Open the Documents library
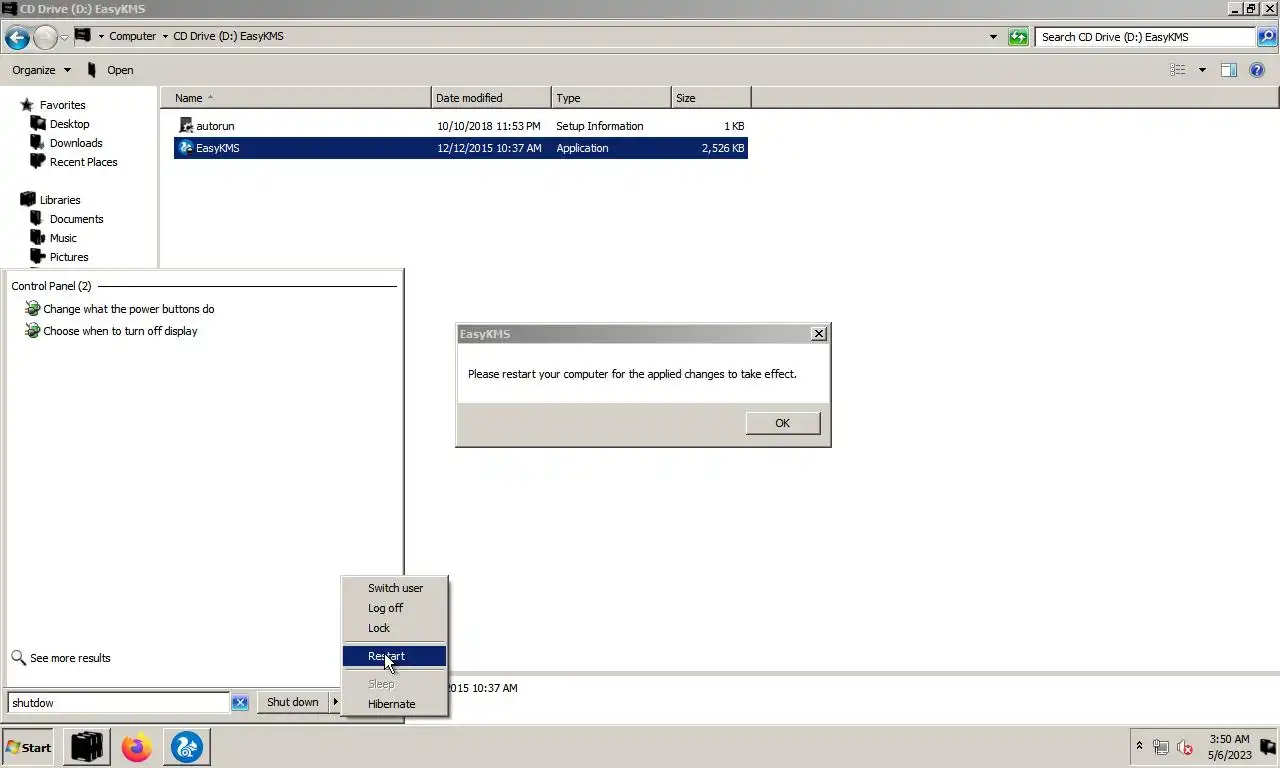This screenshot has height=768, width=1280. click(76, 219)
